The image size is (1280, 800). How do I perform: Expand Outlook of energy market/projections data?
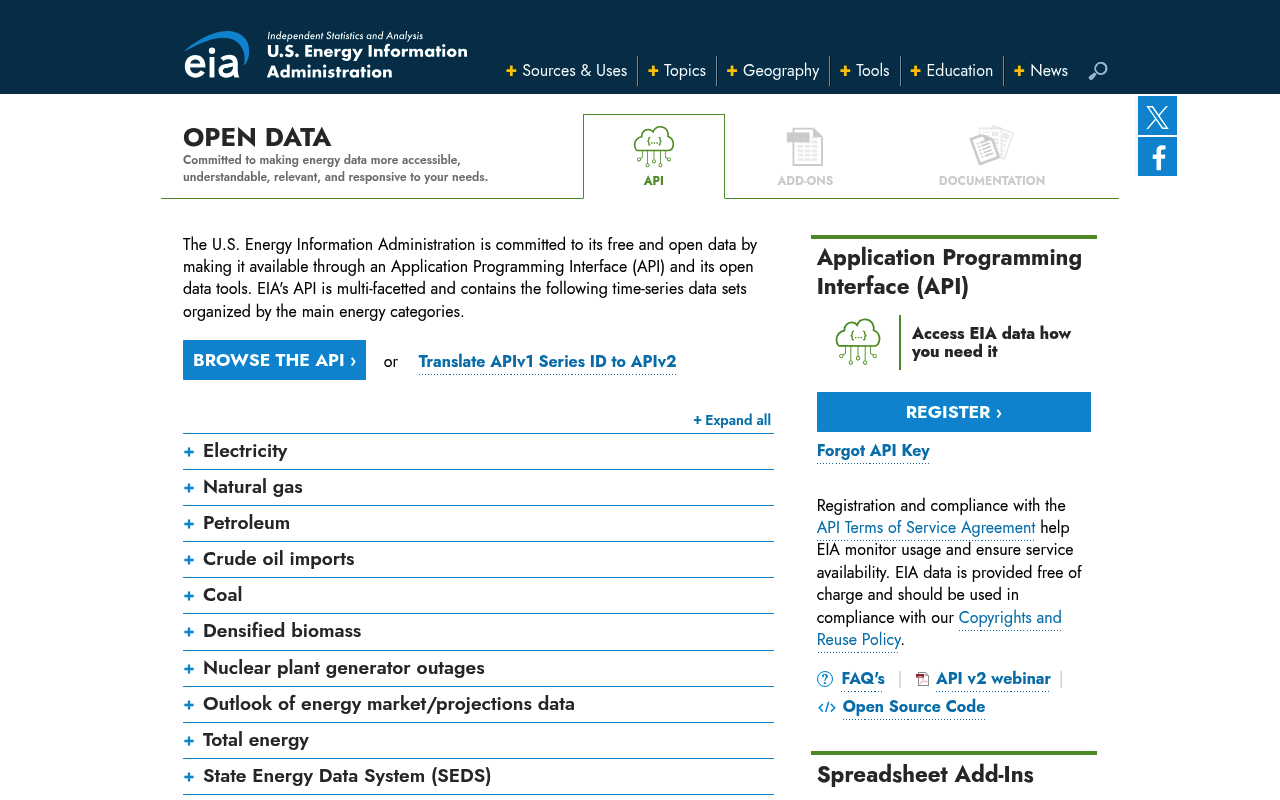coord(478,704)
